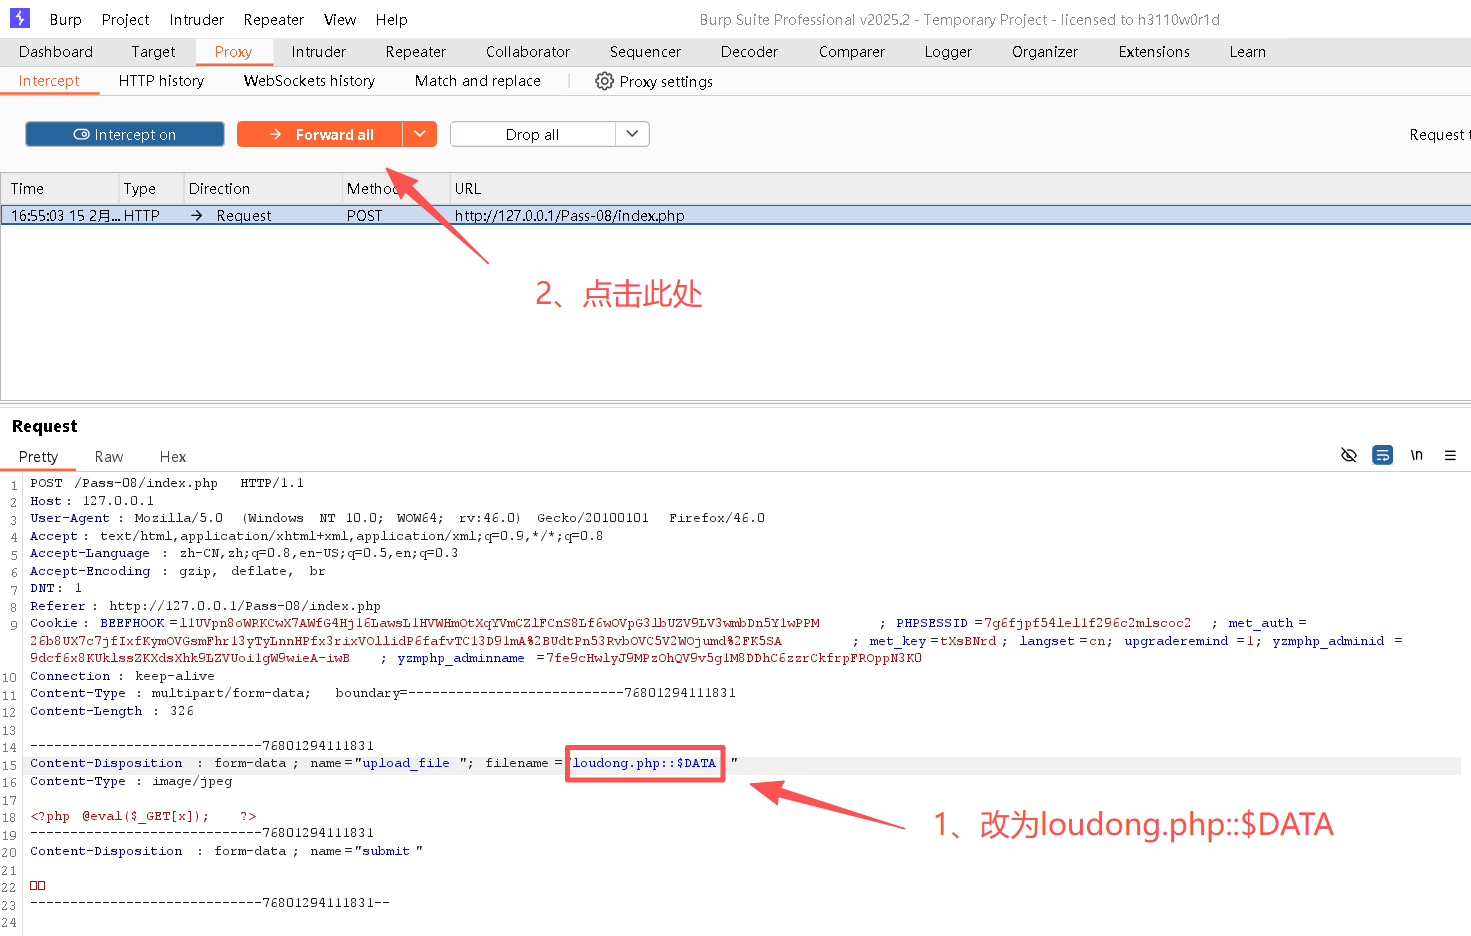
Task: Open the Project menu
Action: tap(125, 19)
